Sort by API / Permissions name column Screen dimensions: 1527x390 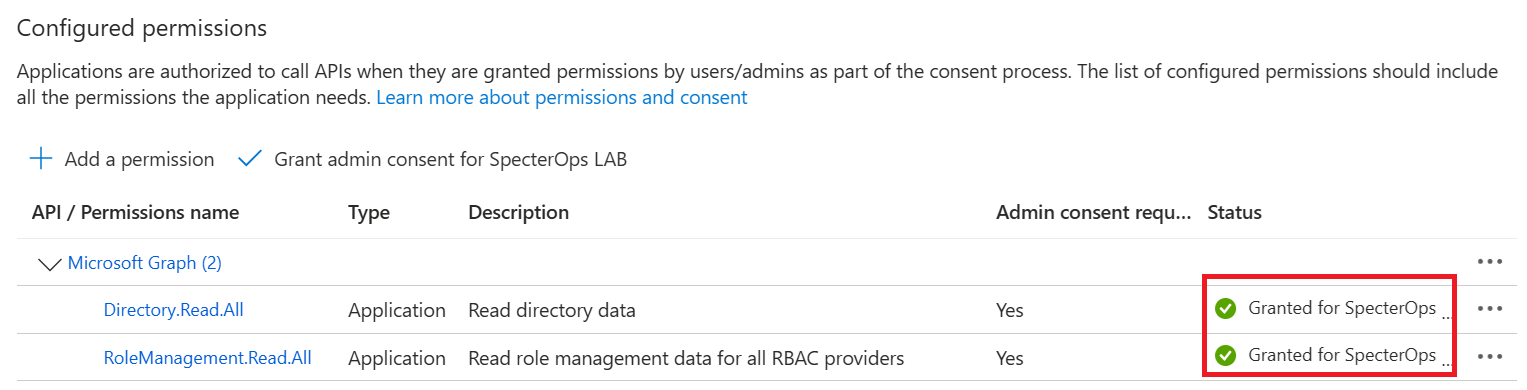135,213
